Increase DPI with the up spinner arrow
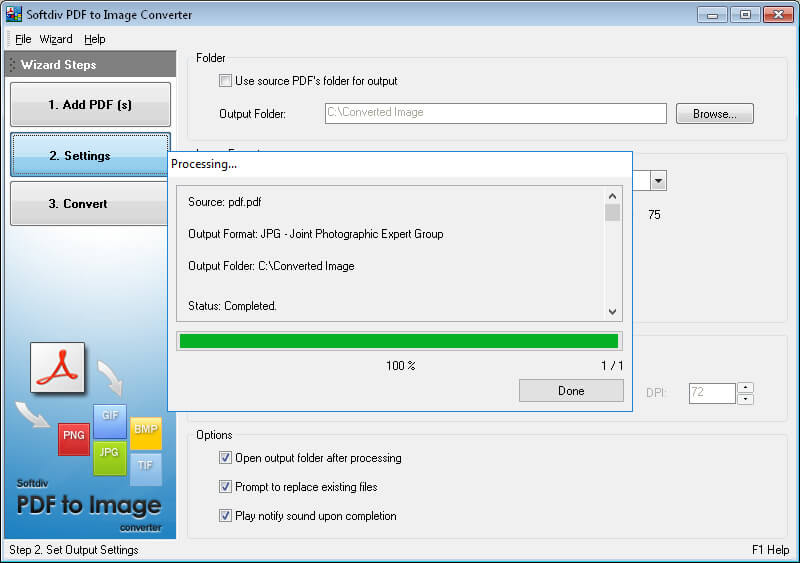 pos(745,387)
